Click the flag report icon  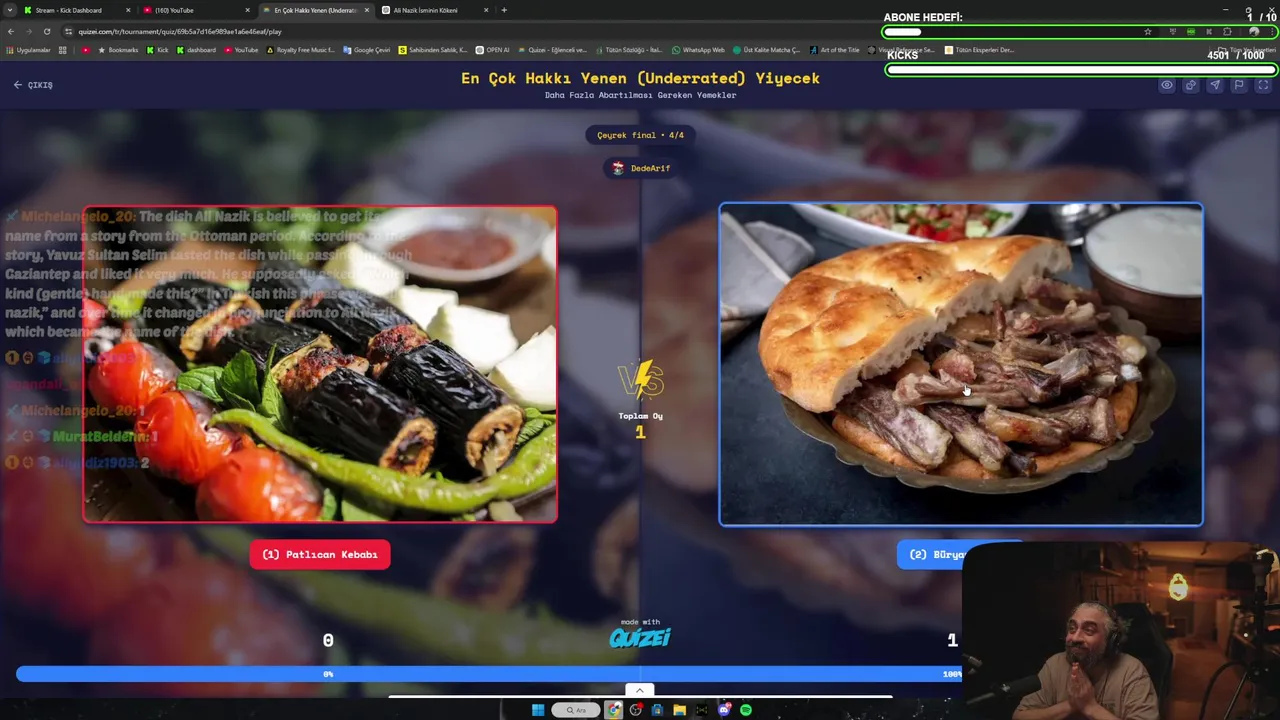[1238, 85]
